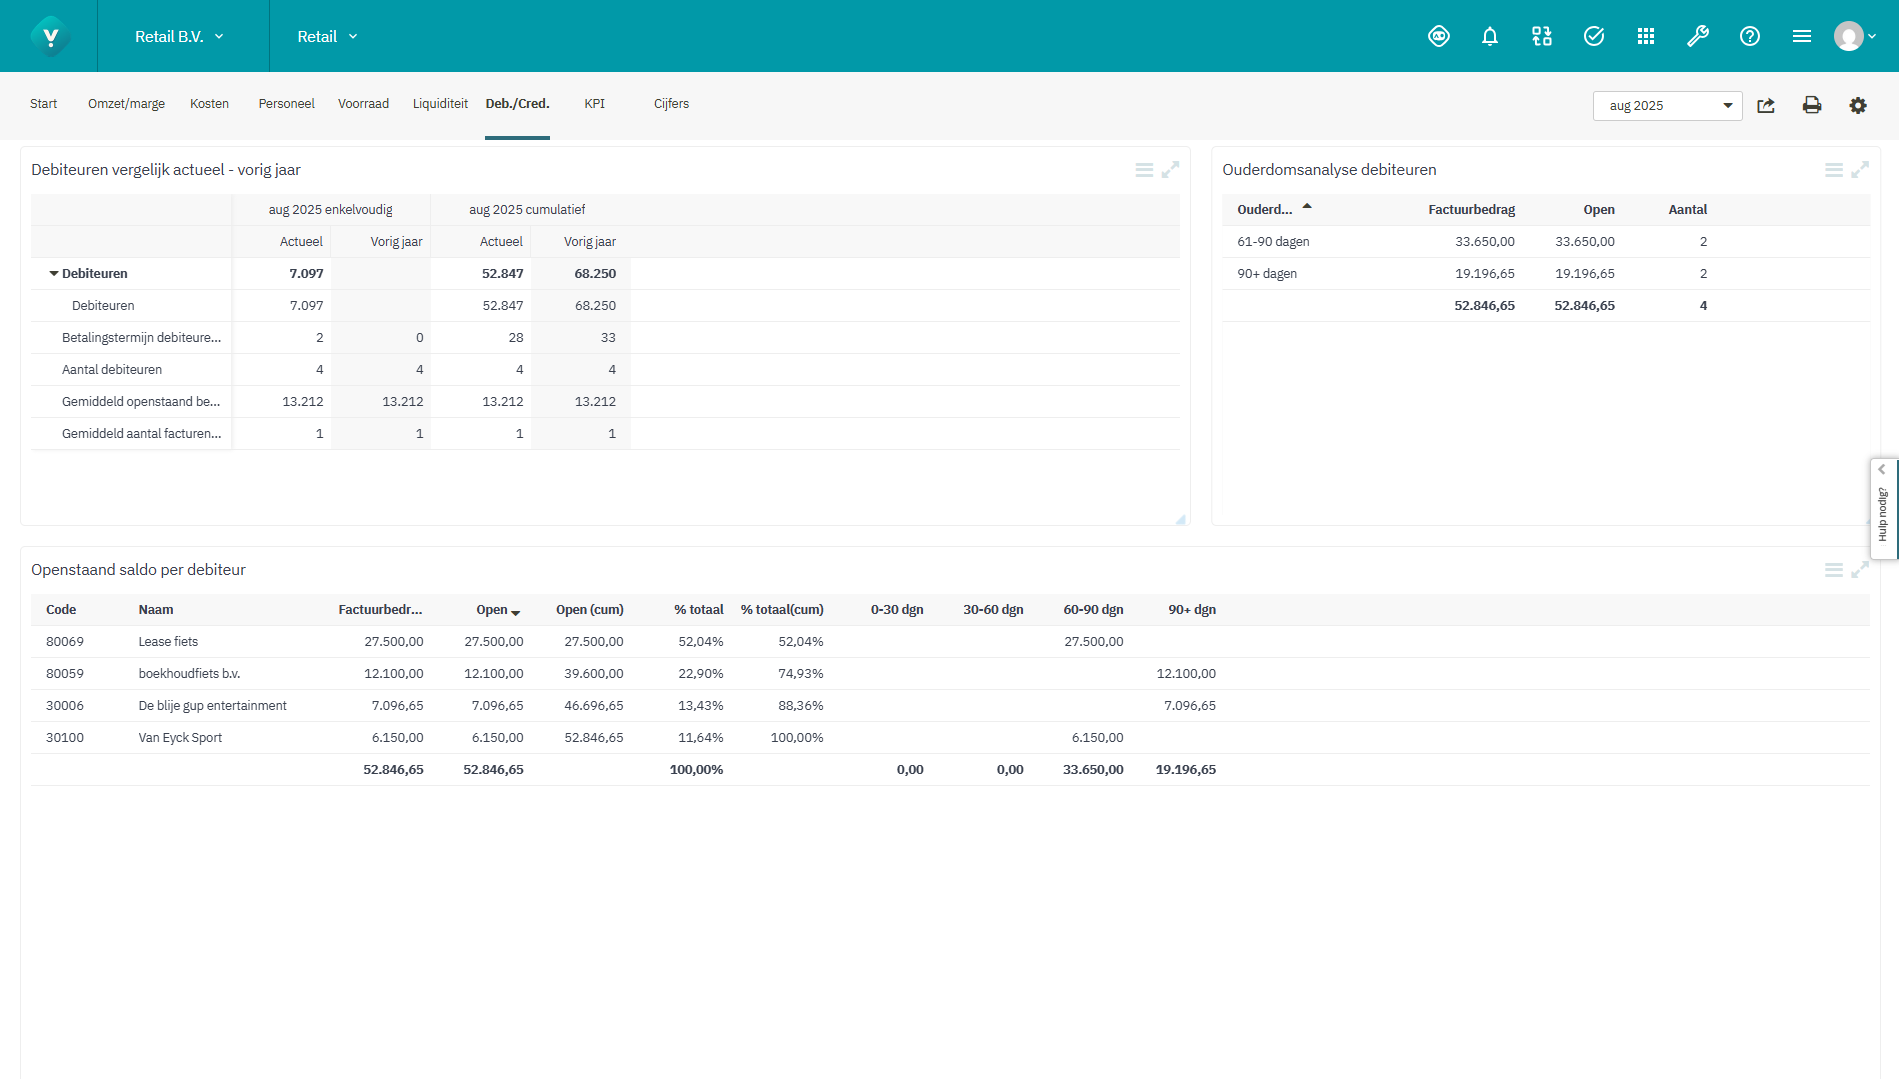Open the Liquiditeit tab
Viewport: 1899px width, 1079px height.
tap(440, 103)
